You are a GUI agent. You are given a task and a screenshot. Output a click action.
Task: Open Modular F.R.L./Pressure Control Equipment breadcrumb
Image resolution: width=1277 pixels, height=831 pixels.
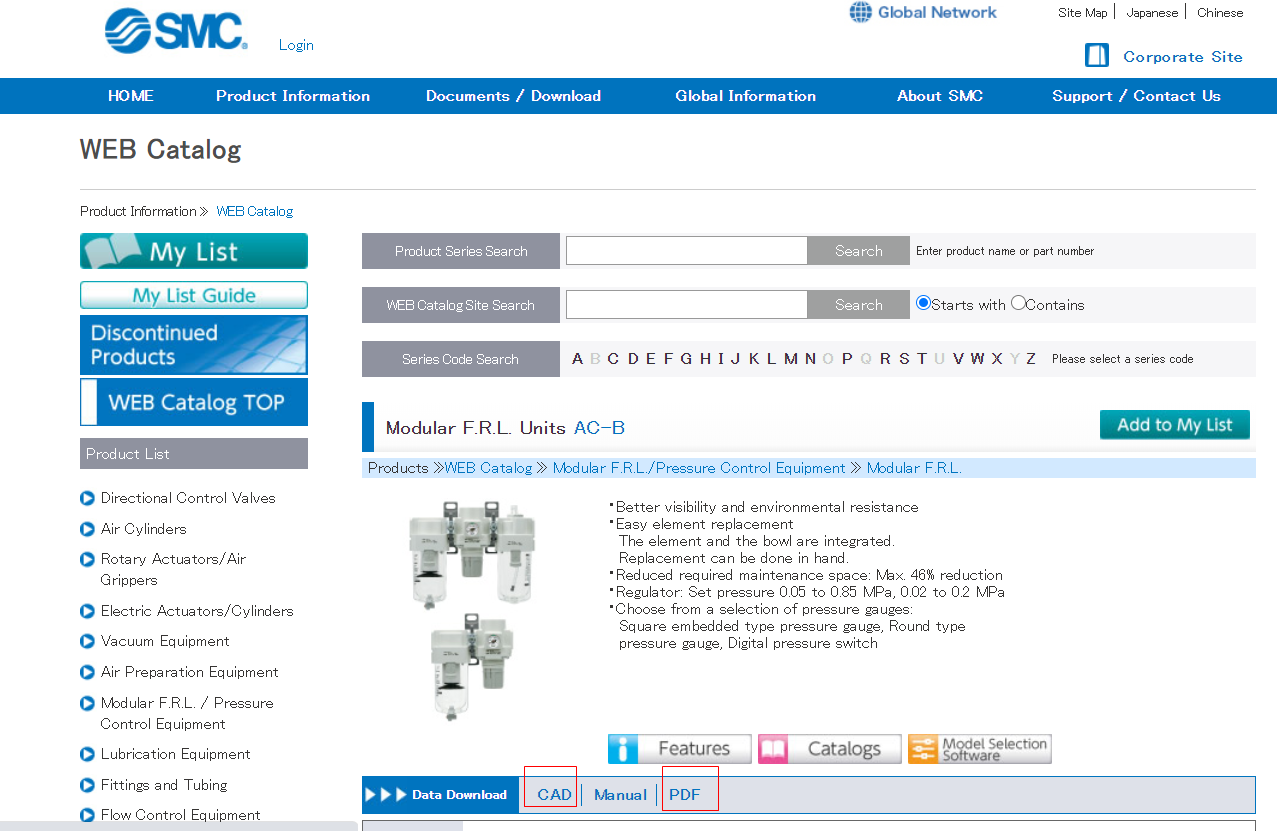699,468
